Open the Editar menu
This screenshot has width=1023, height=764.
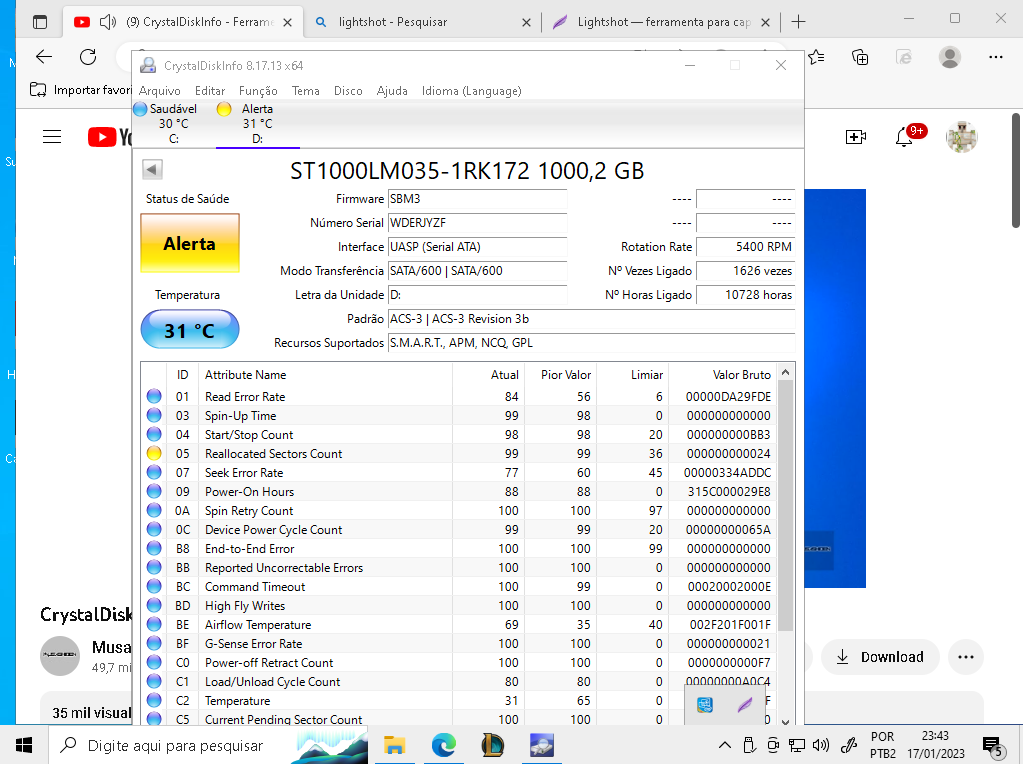pos(209,91)
